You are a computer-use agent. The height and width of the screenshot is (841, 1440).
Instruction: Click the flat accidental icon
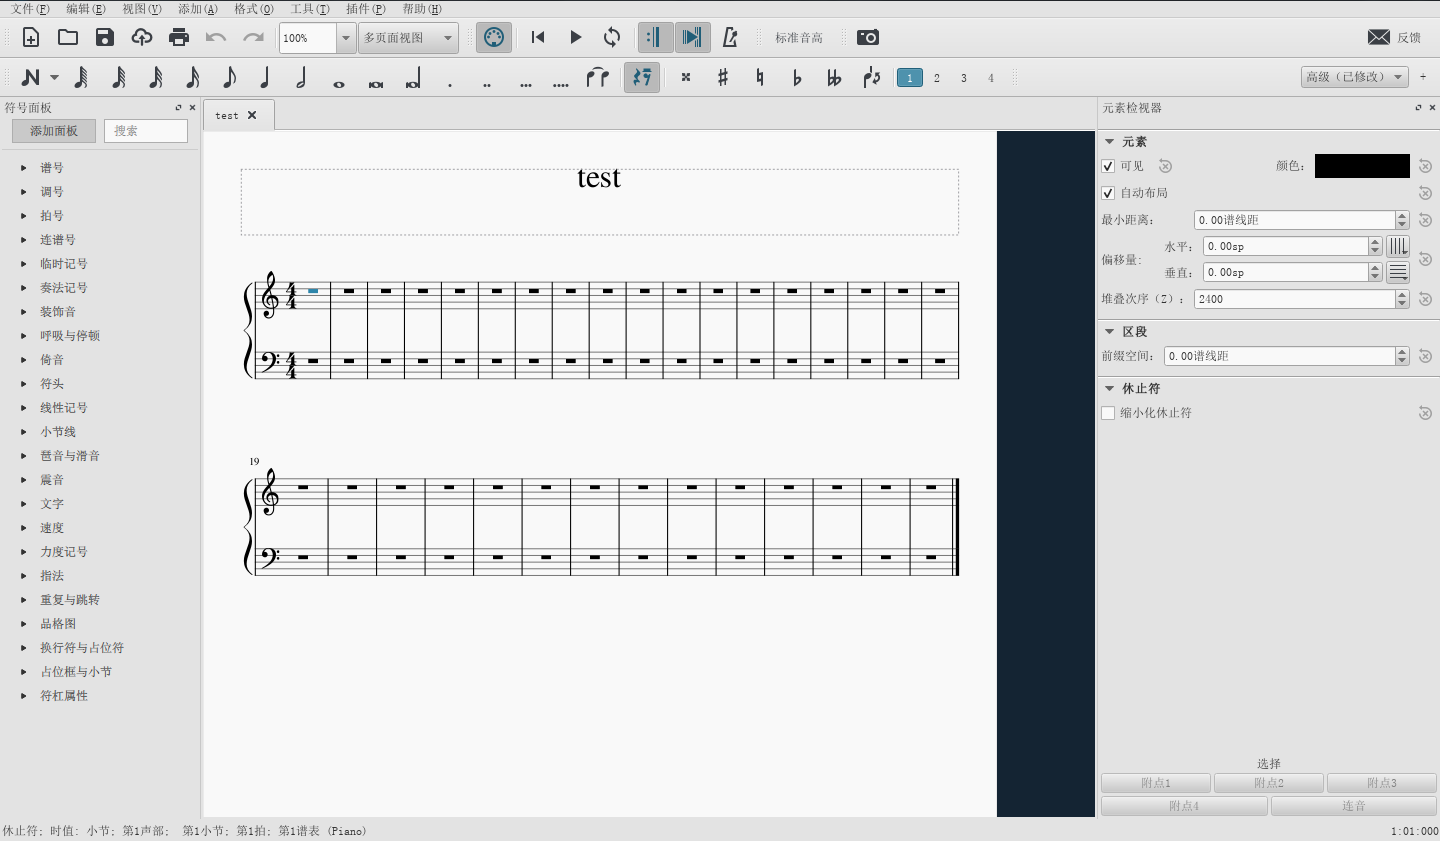coord(797,77)
